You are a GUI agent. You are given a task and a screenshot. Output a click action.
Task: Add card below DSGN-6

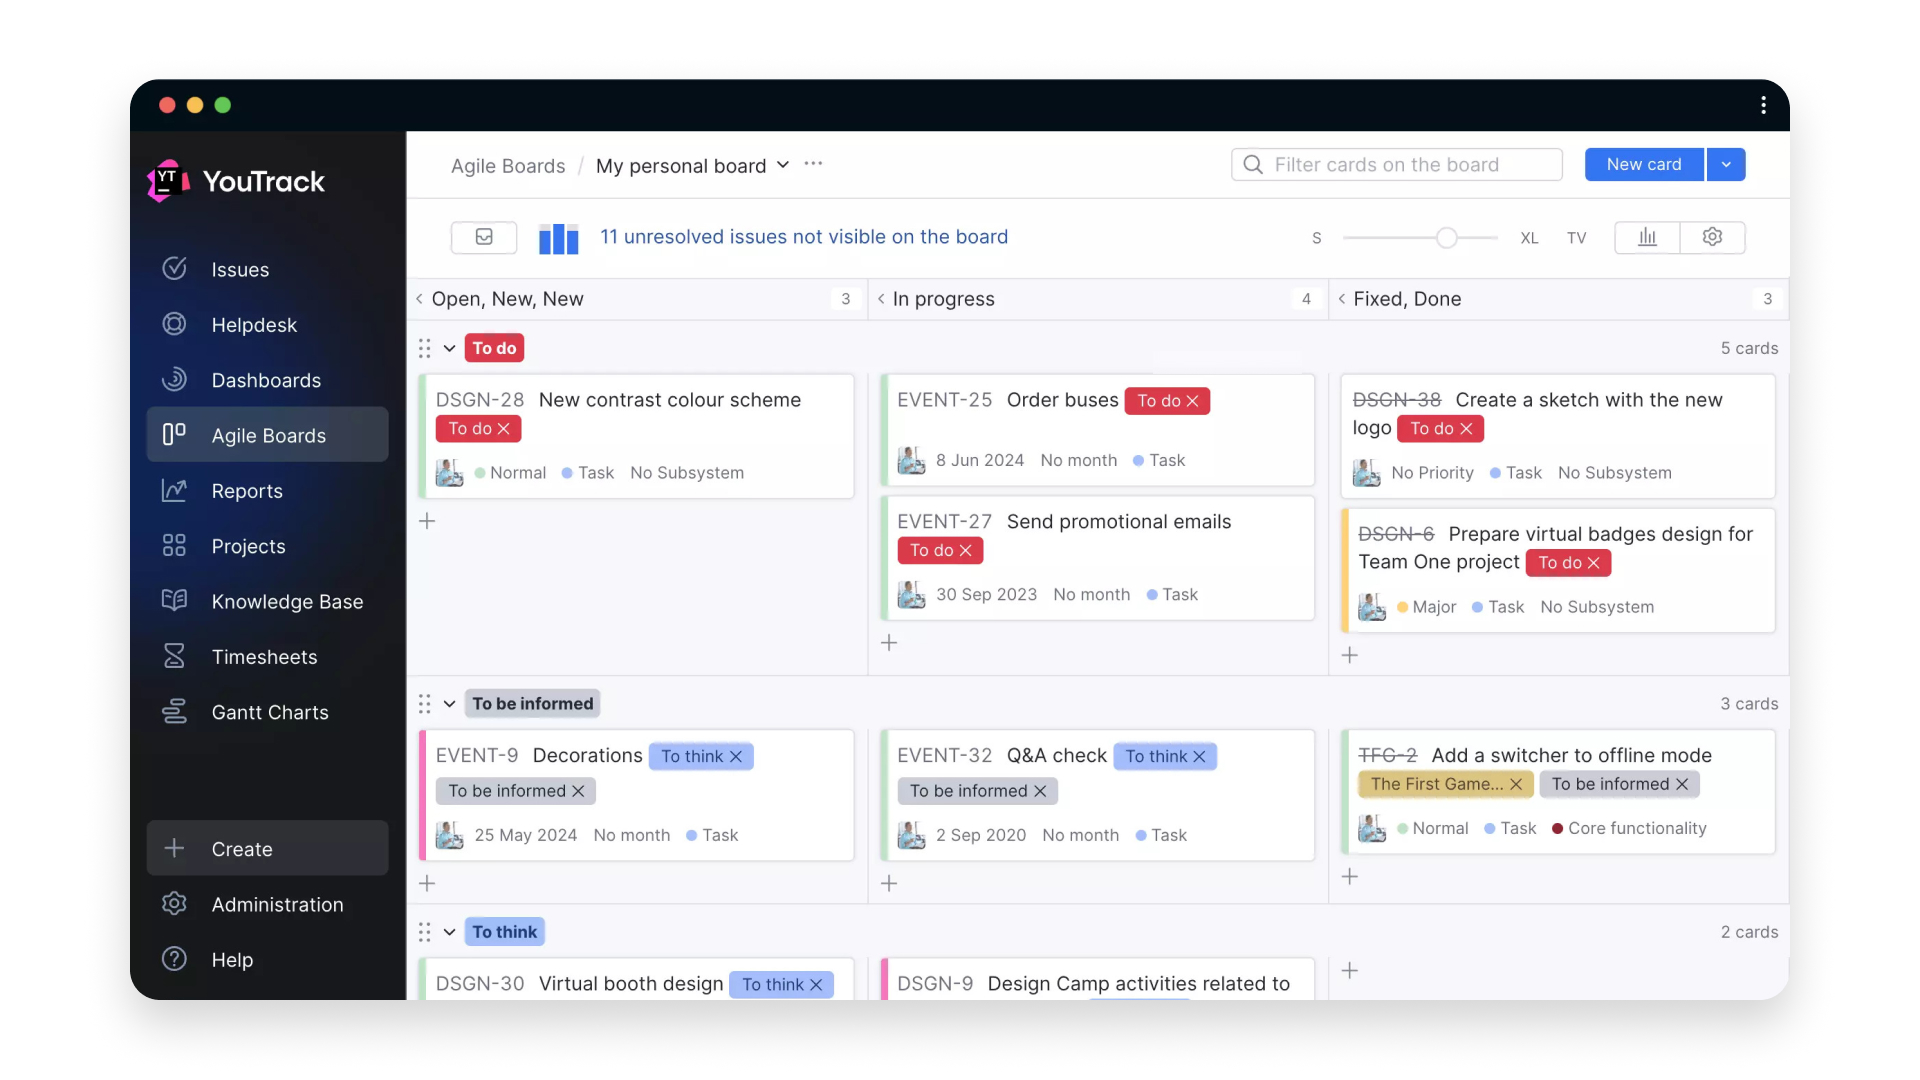pyautogui.click(x=1350, y=655)
